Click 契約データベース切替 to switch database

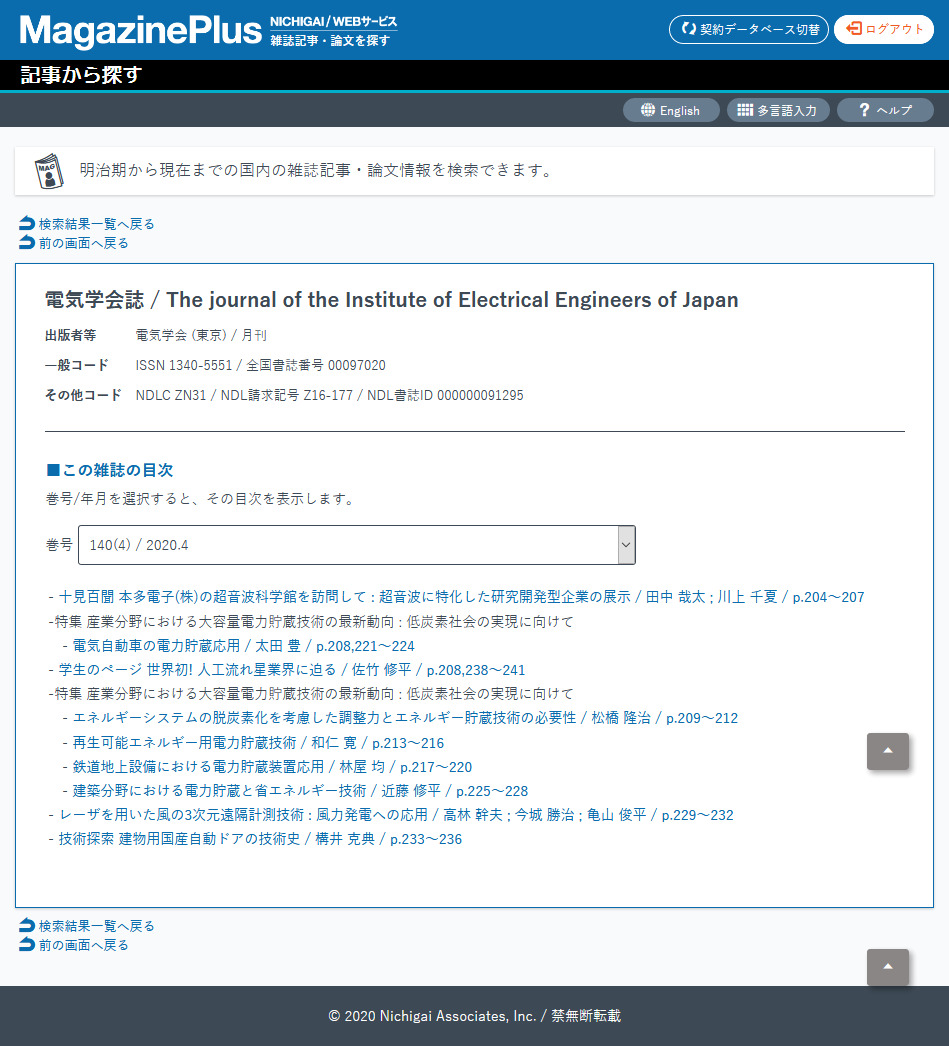coord(748,30)
